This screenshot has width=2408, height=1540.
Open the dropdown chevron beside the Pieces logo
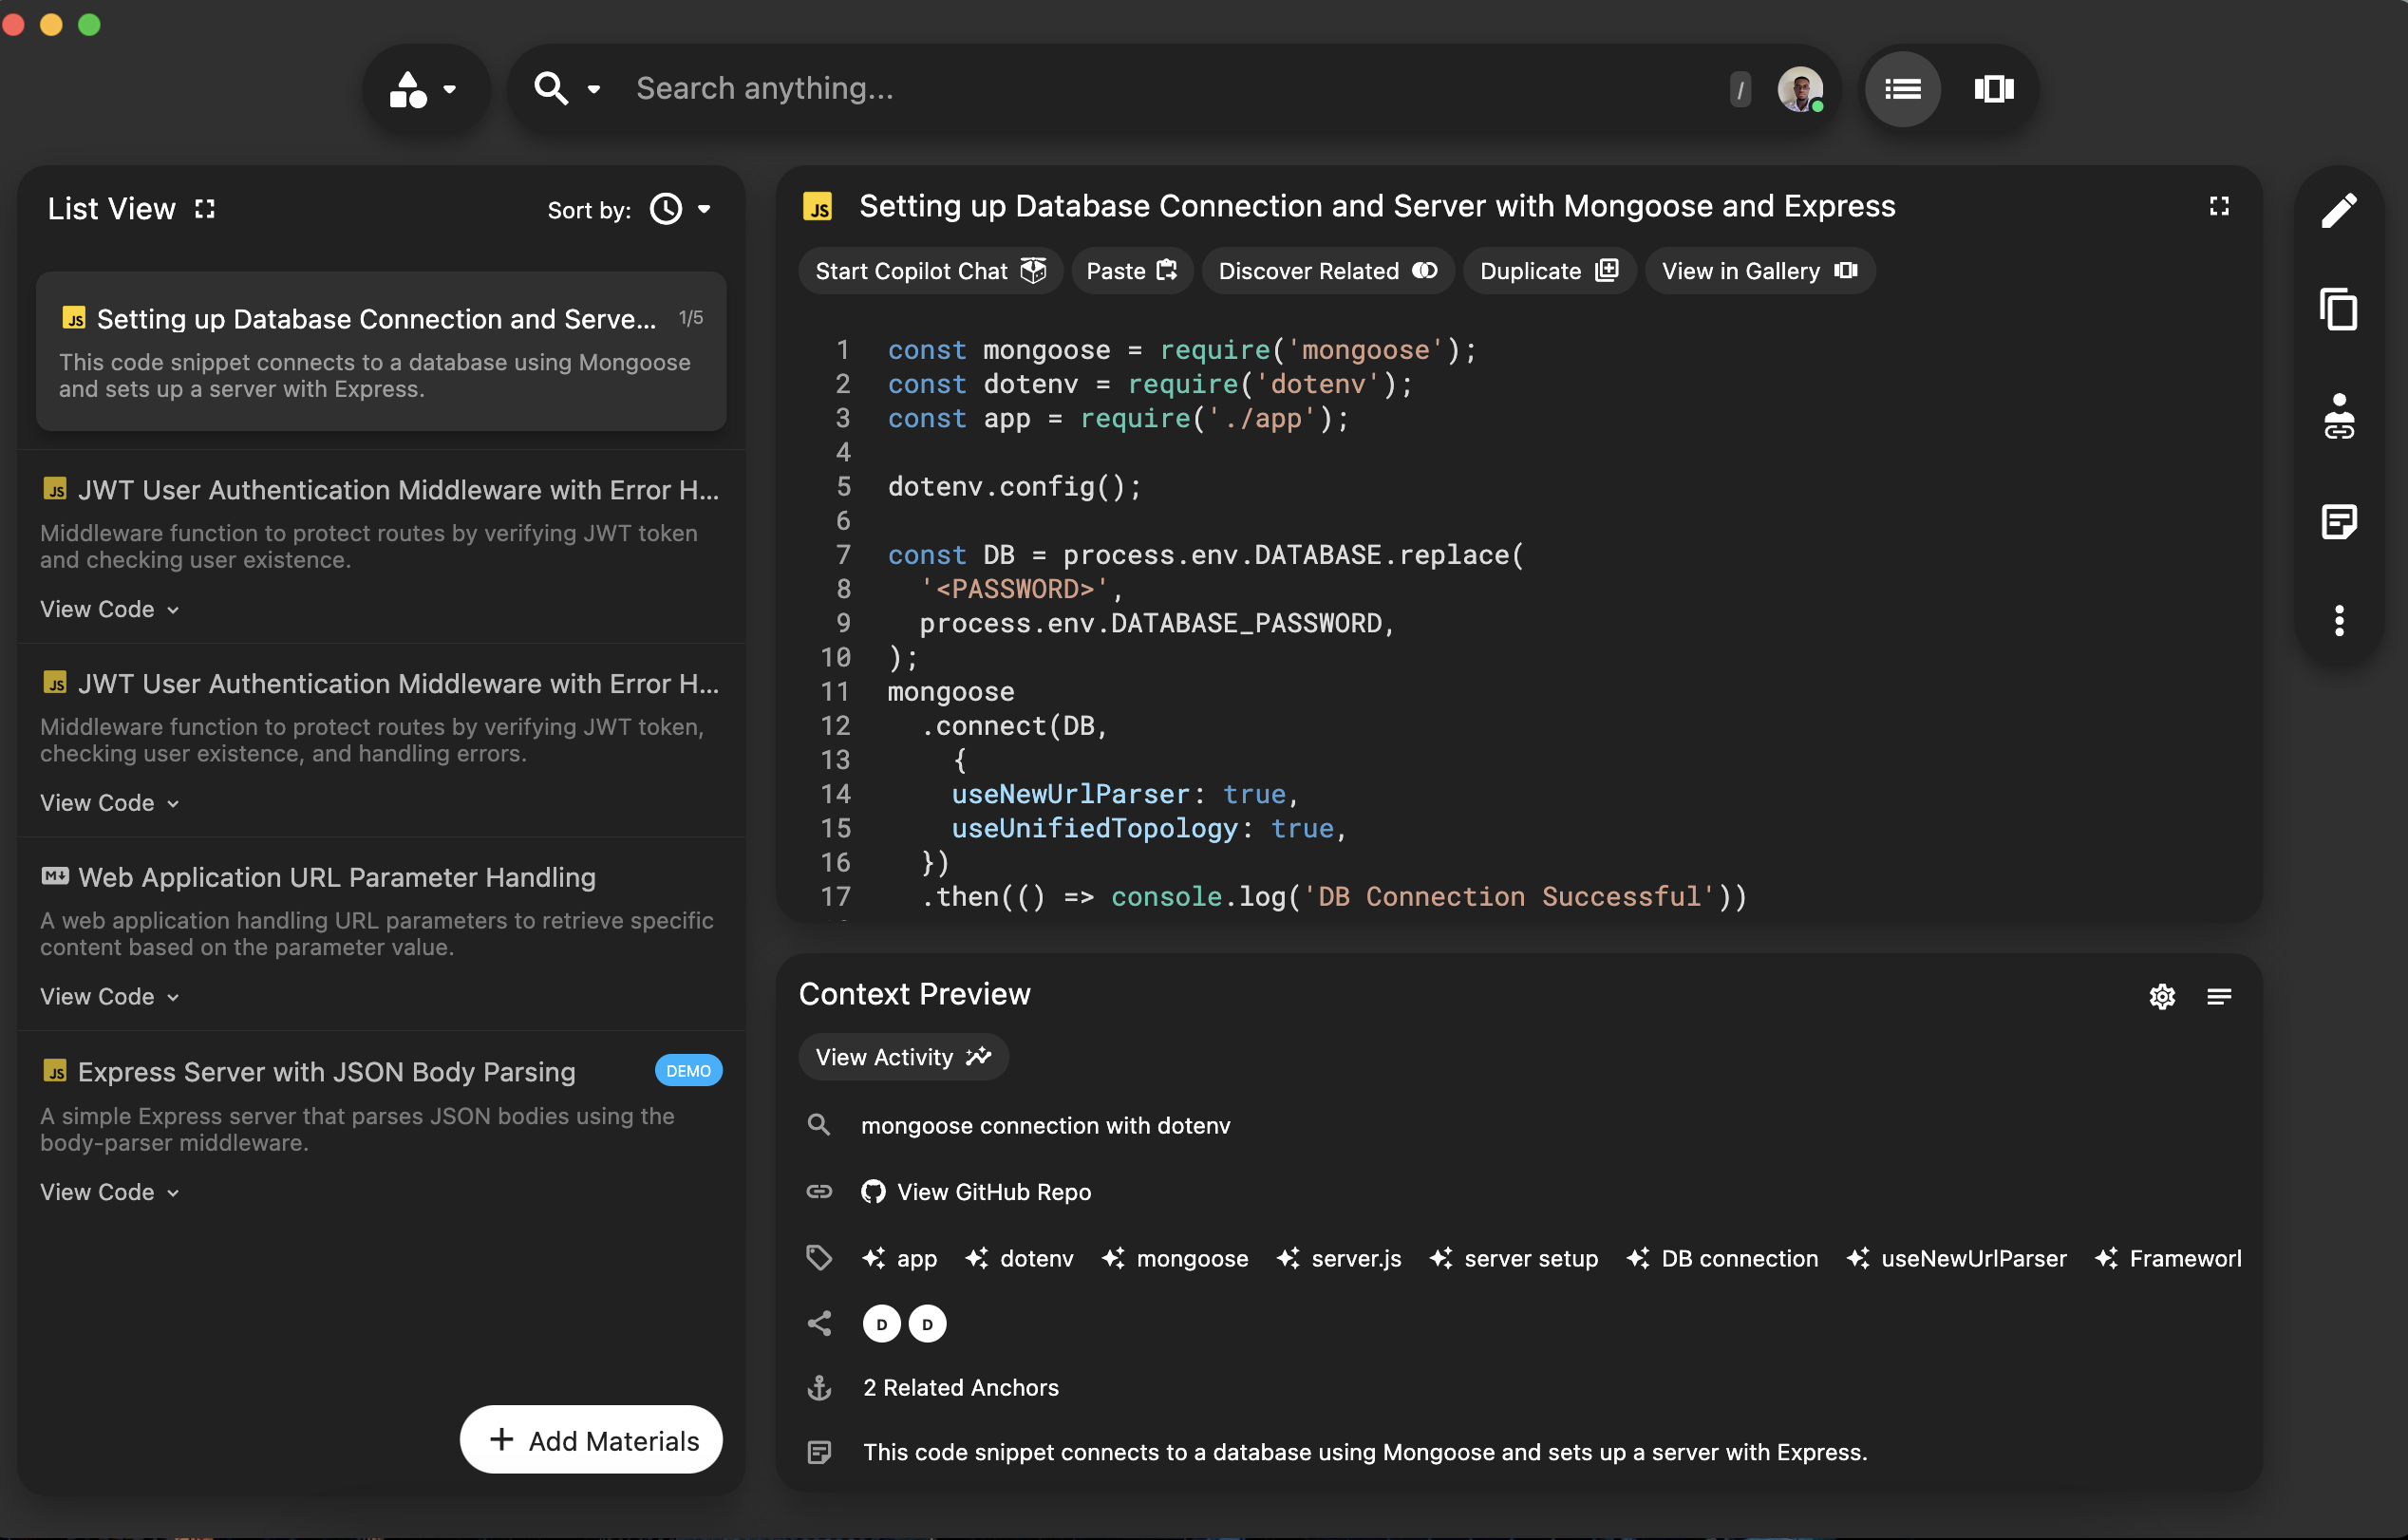[x=451, y=89]
